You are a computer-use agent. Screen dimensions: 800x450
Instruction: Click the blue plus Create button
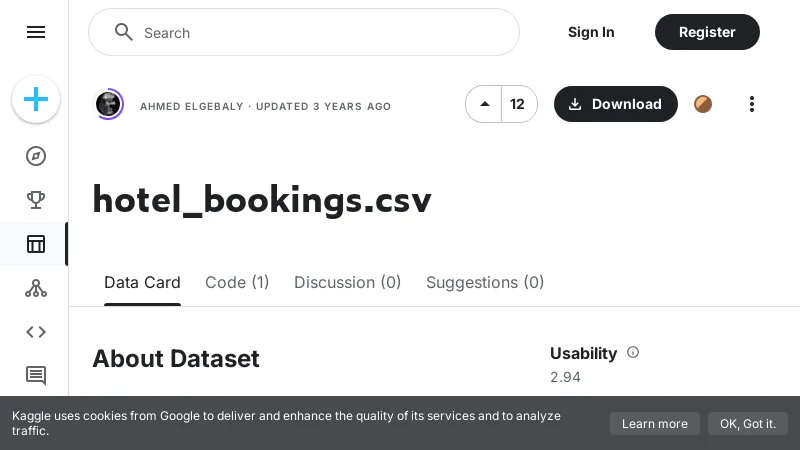36,99
